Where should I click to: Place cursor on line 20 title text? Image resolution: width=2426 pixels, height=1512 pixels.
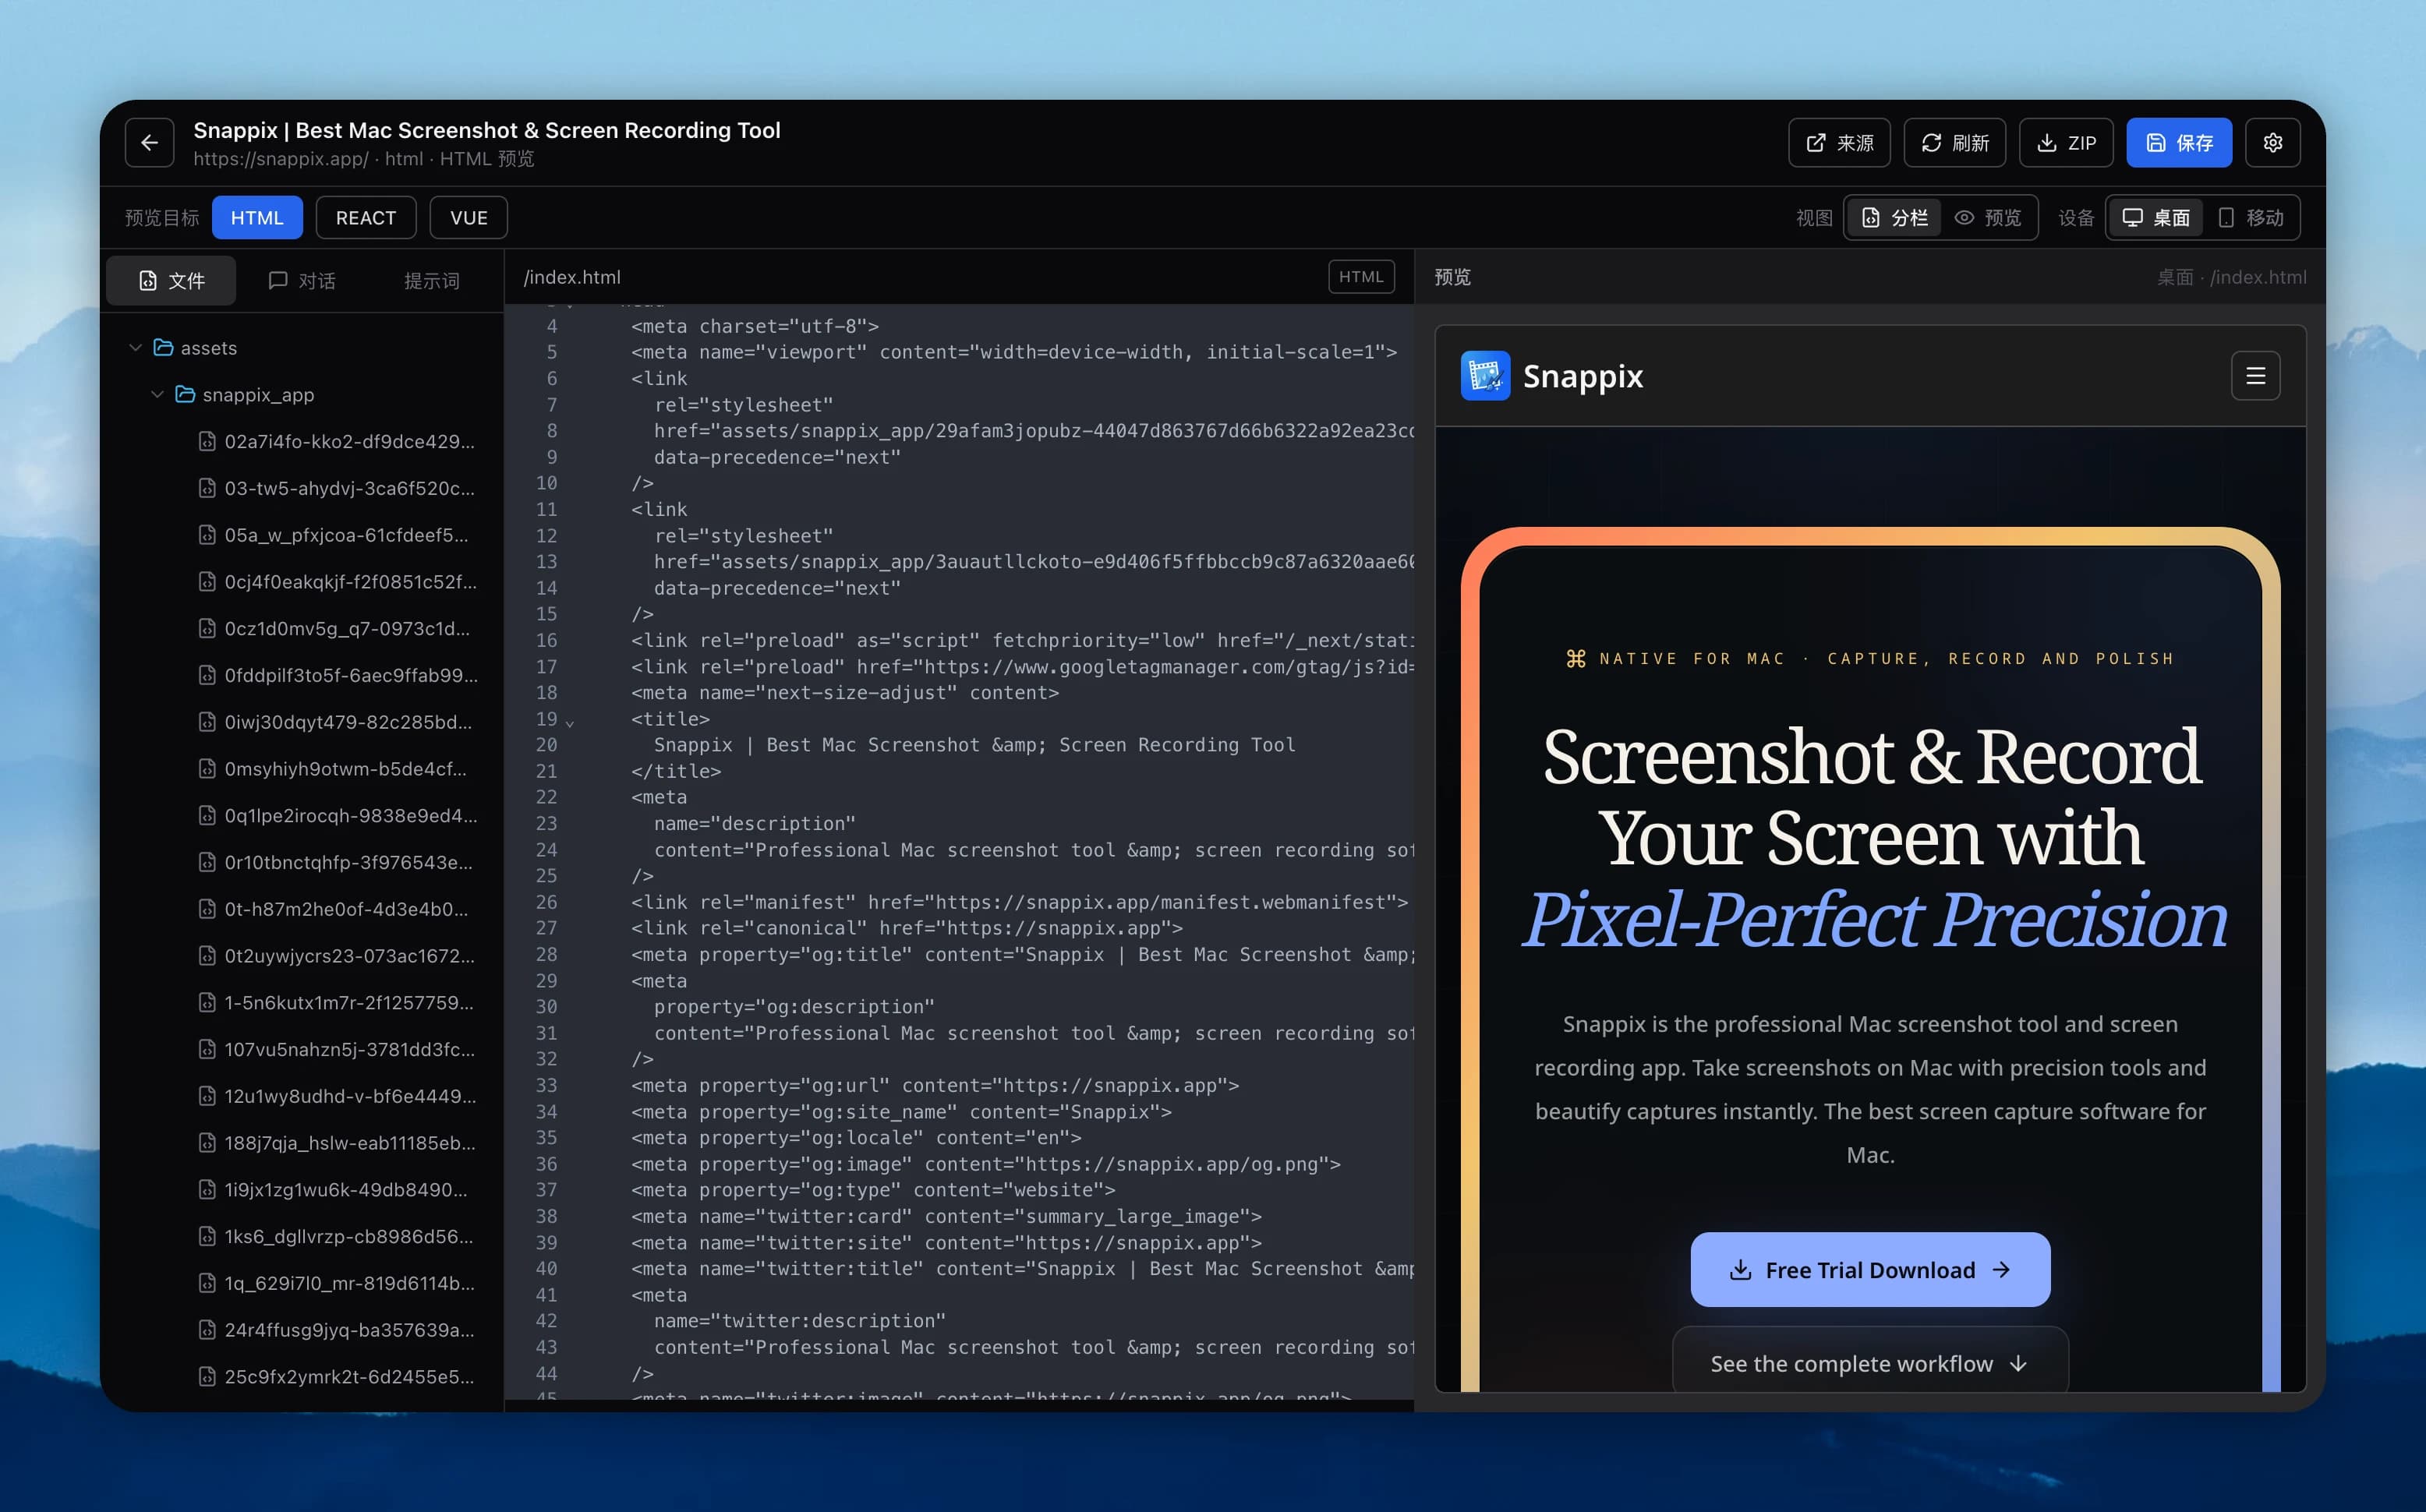point(974,745)
